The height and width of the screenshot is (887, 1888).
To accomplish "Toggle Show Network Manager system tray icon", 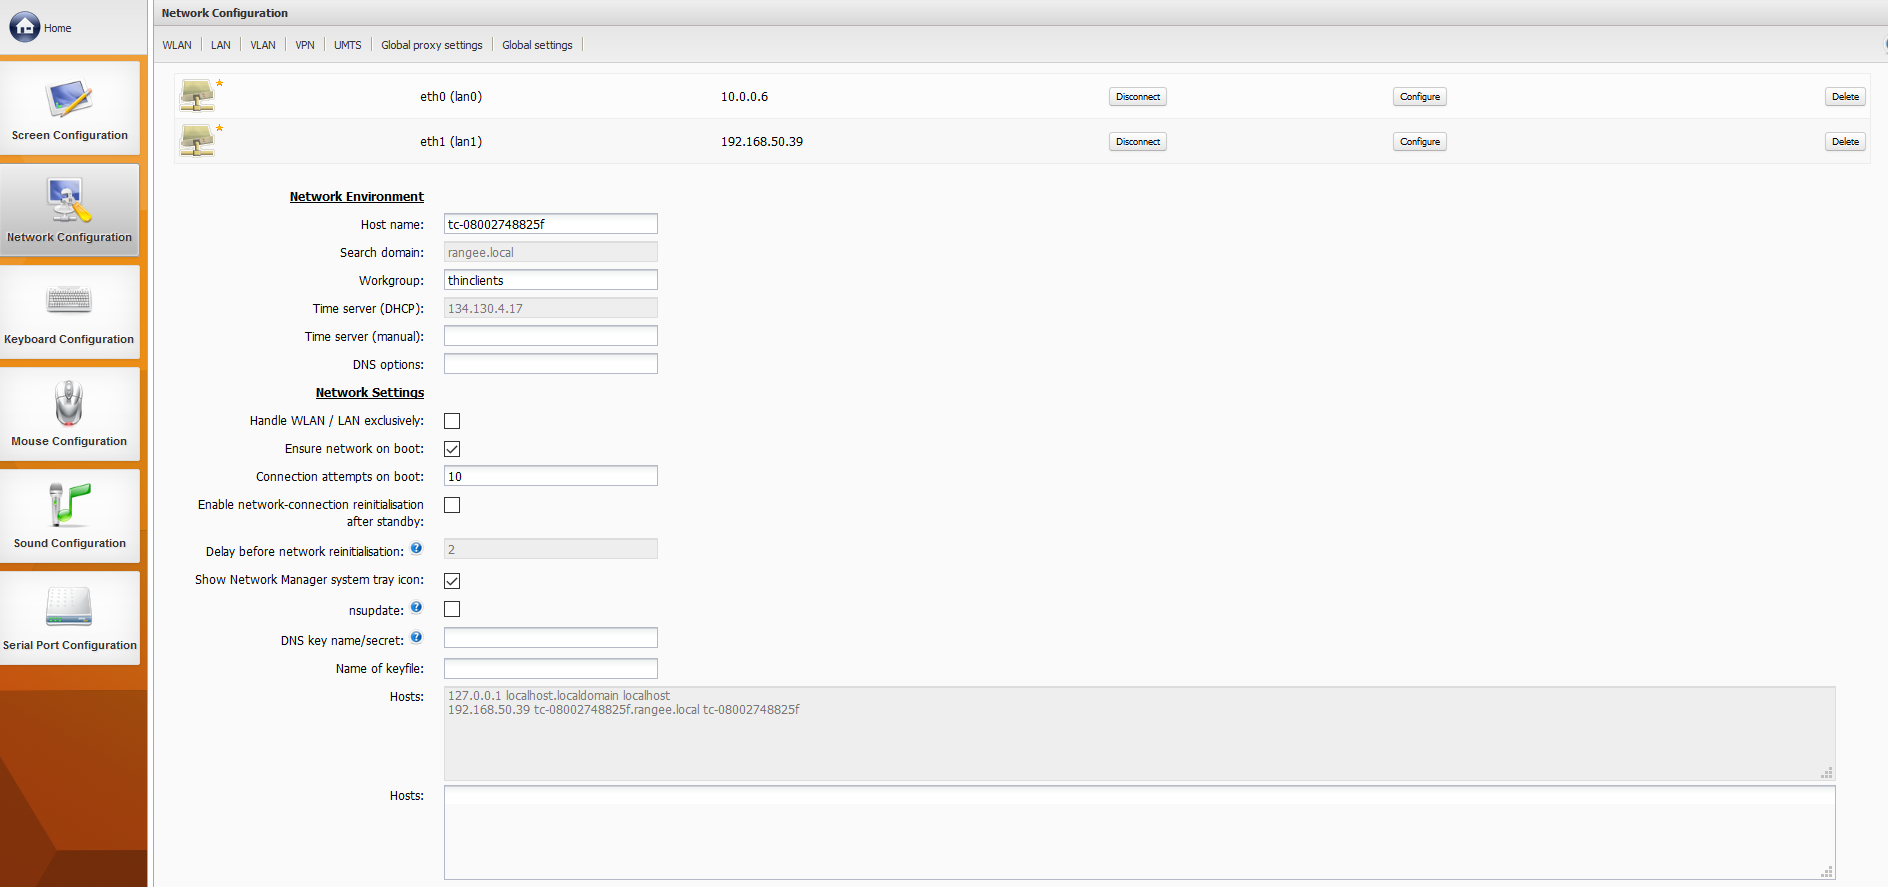I will tap(452, 581).
